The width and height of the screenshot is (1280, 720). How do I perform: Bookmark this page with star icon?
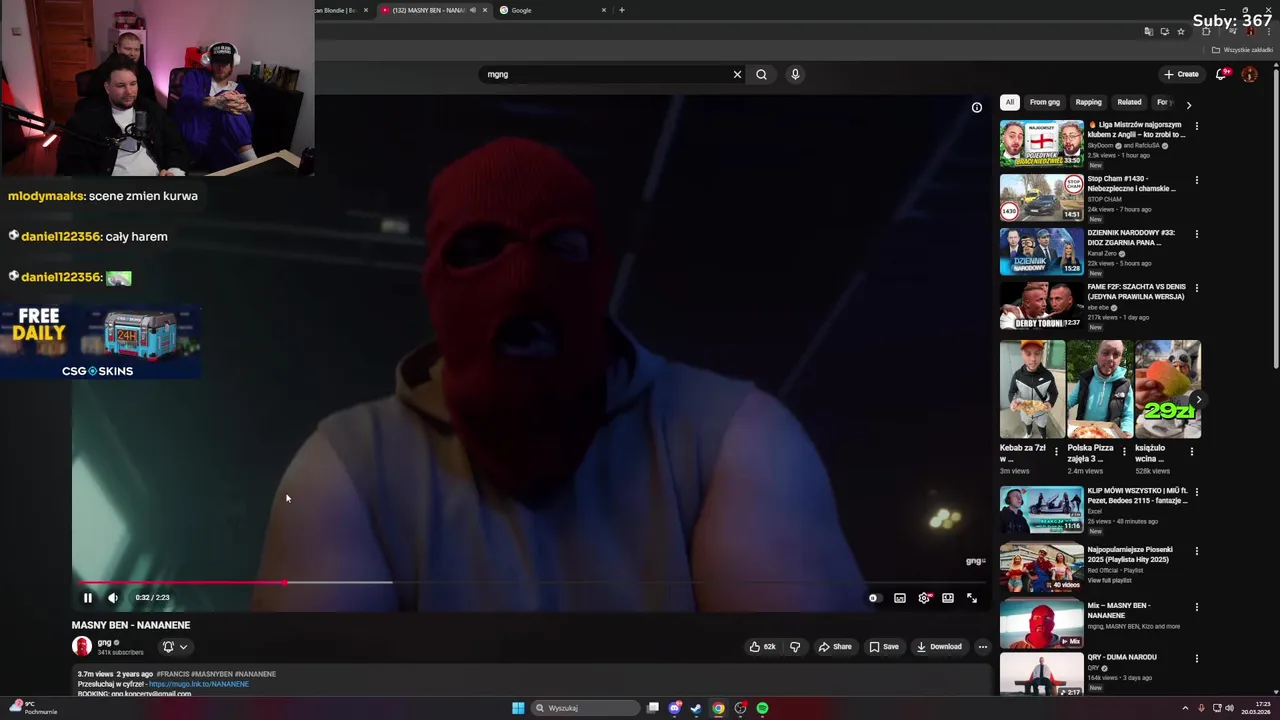tap(1181, 31)
